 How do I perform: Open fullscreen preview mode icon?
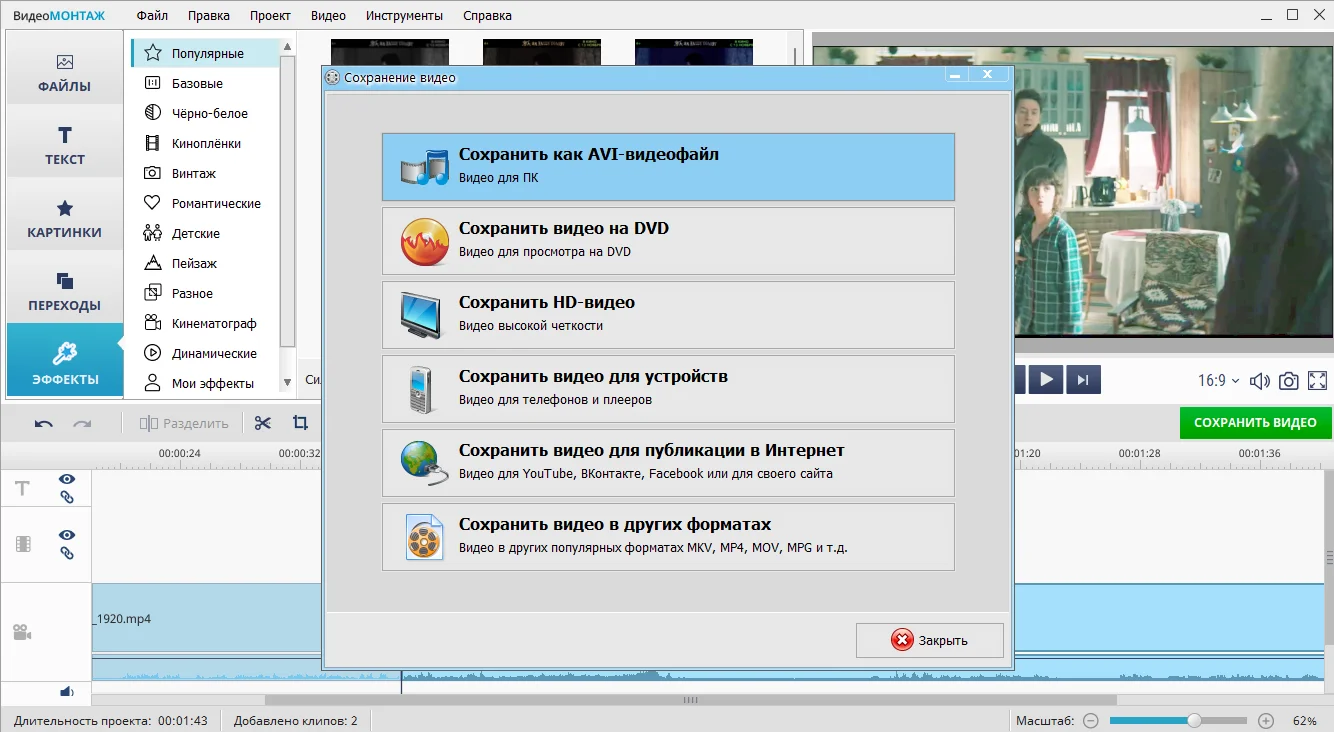tap(1317, 380)
